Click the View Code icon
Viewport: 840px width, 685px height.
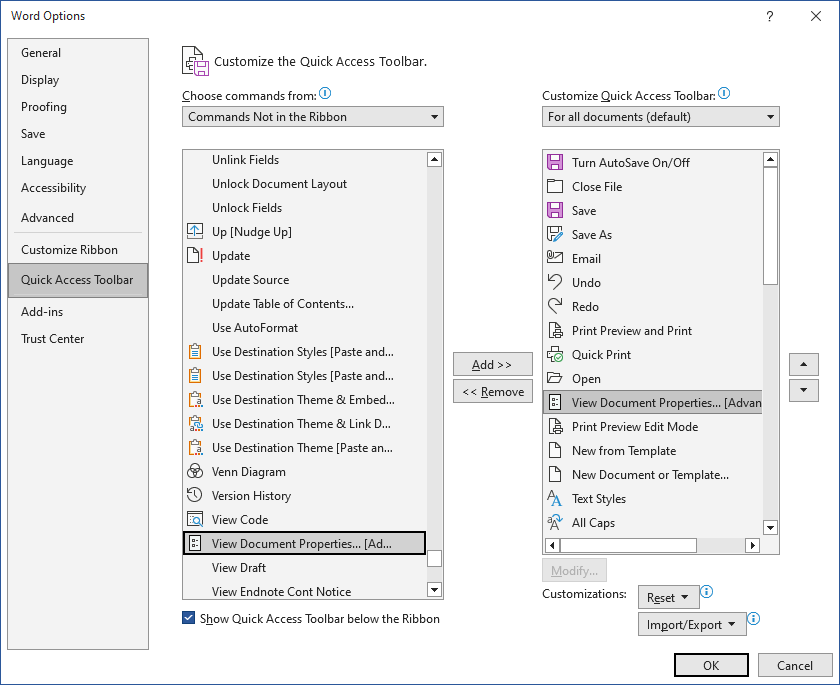[195, 519]
